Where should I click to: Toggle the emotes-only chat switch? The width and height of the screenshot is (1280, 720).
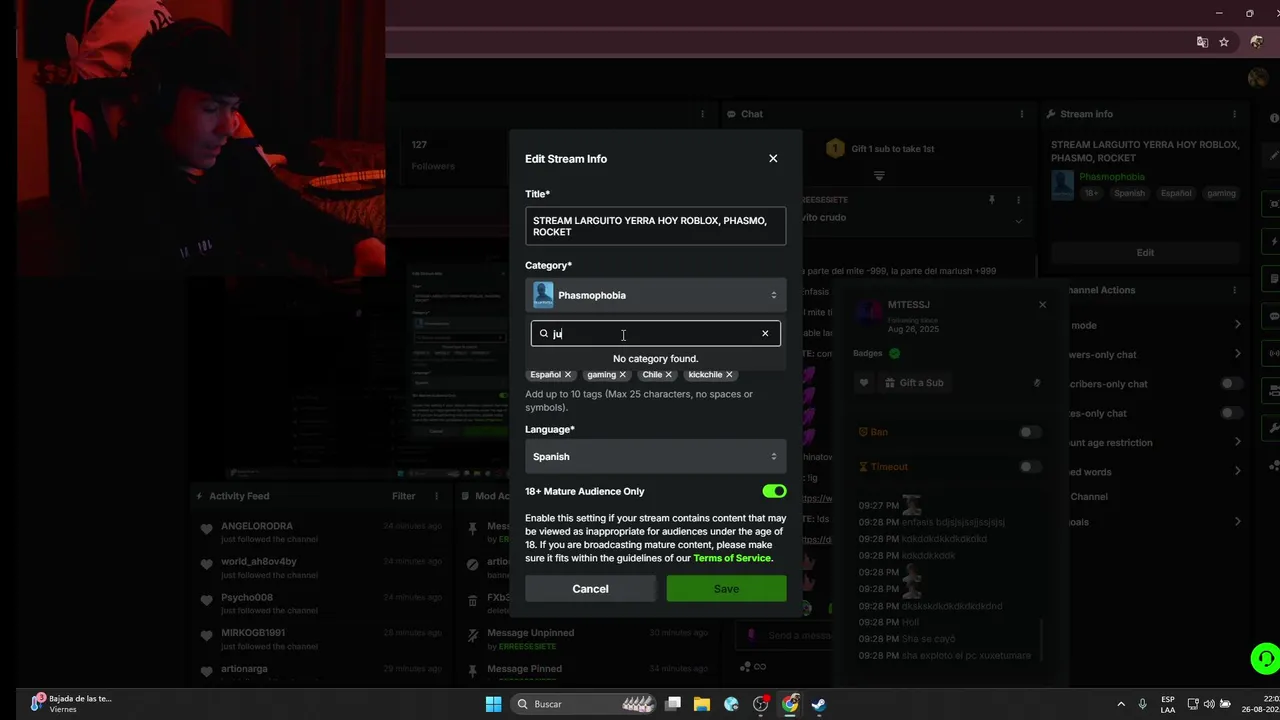pos(1231,413)
